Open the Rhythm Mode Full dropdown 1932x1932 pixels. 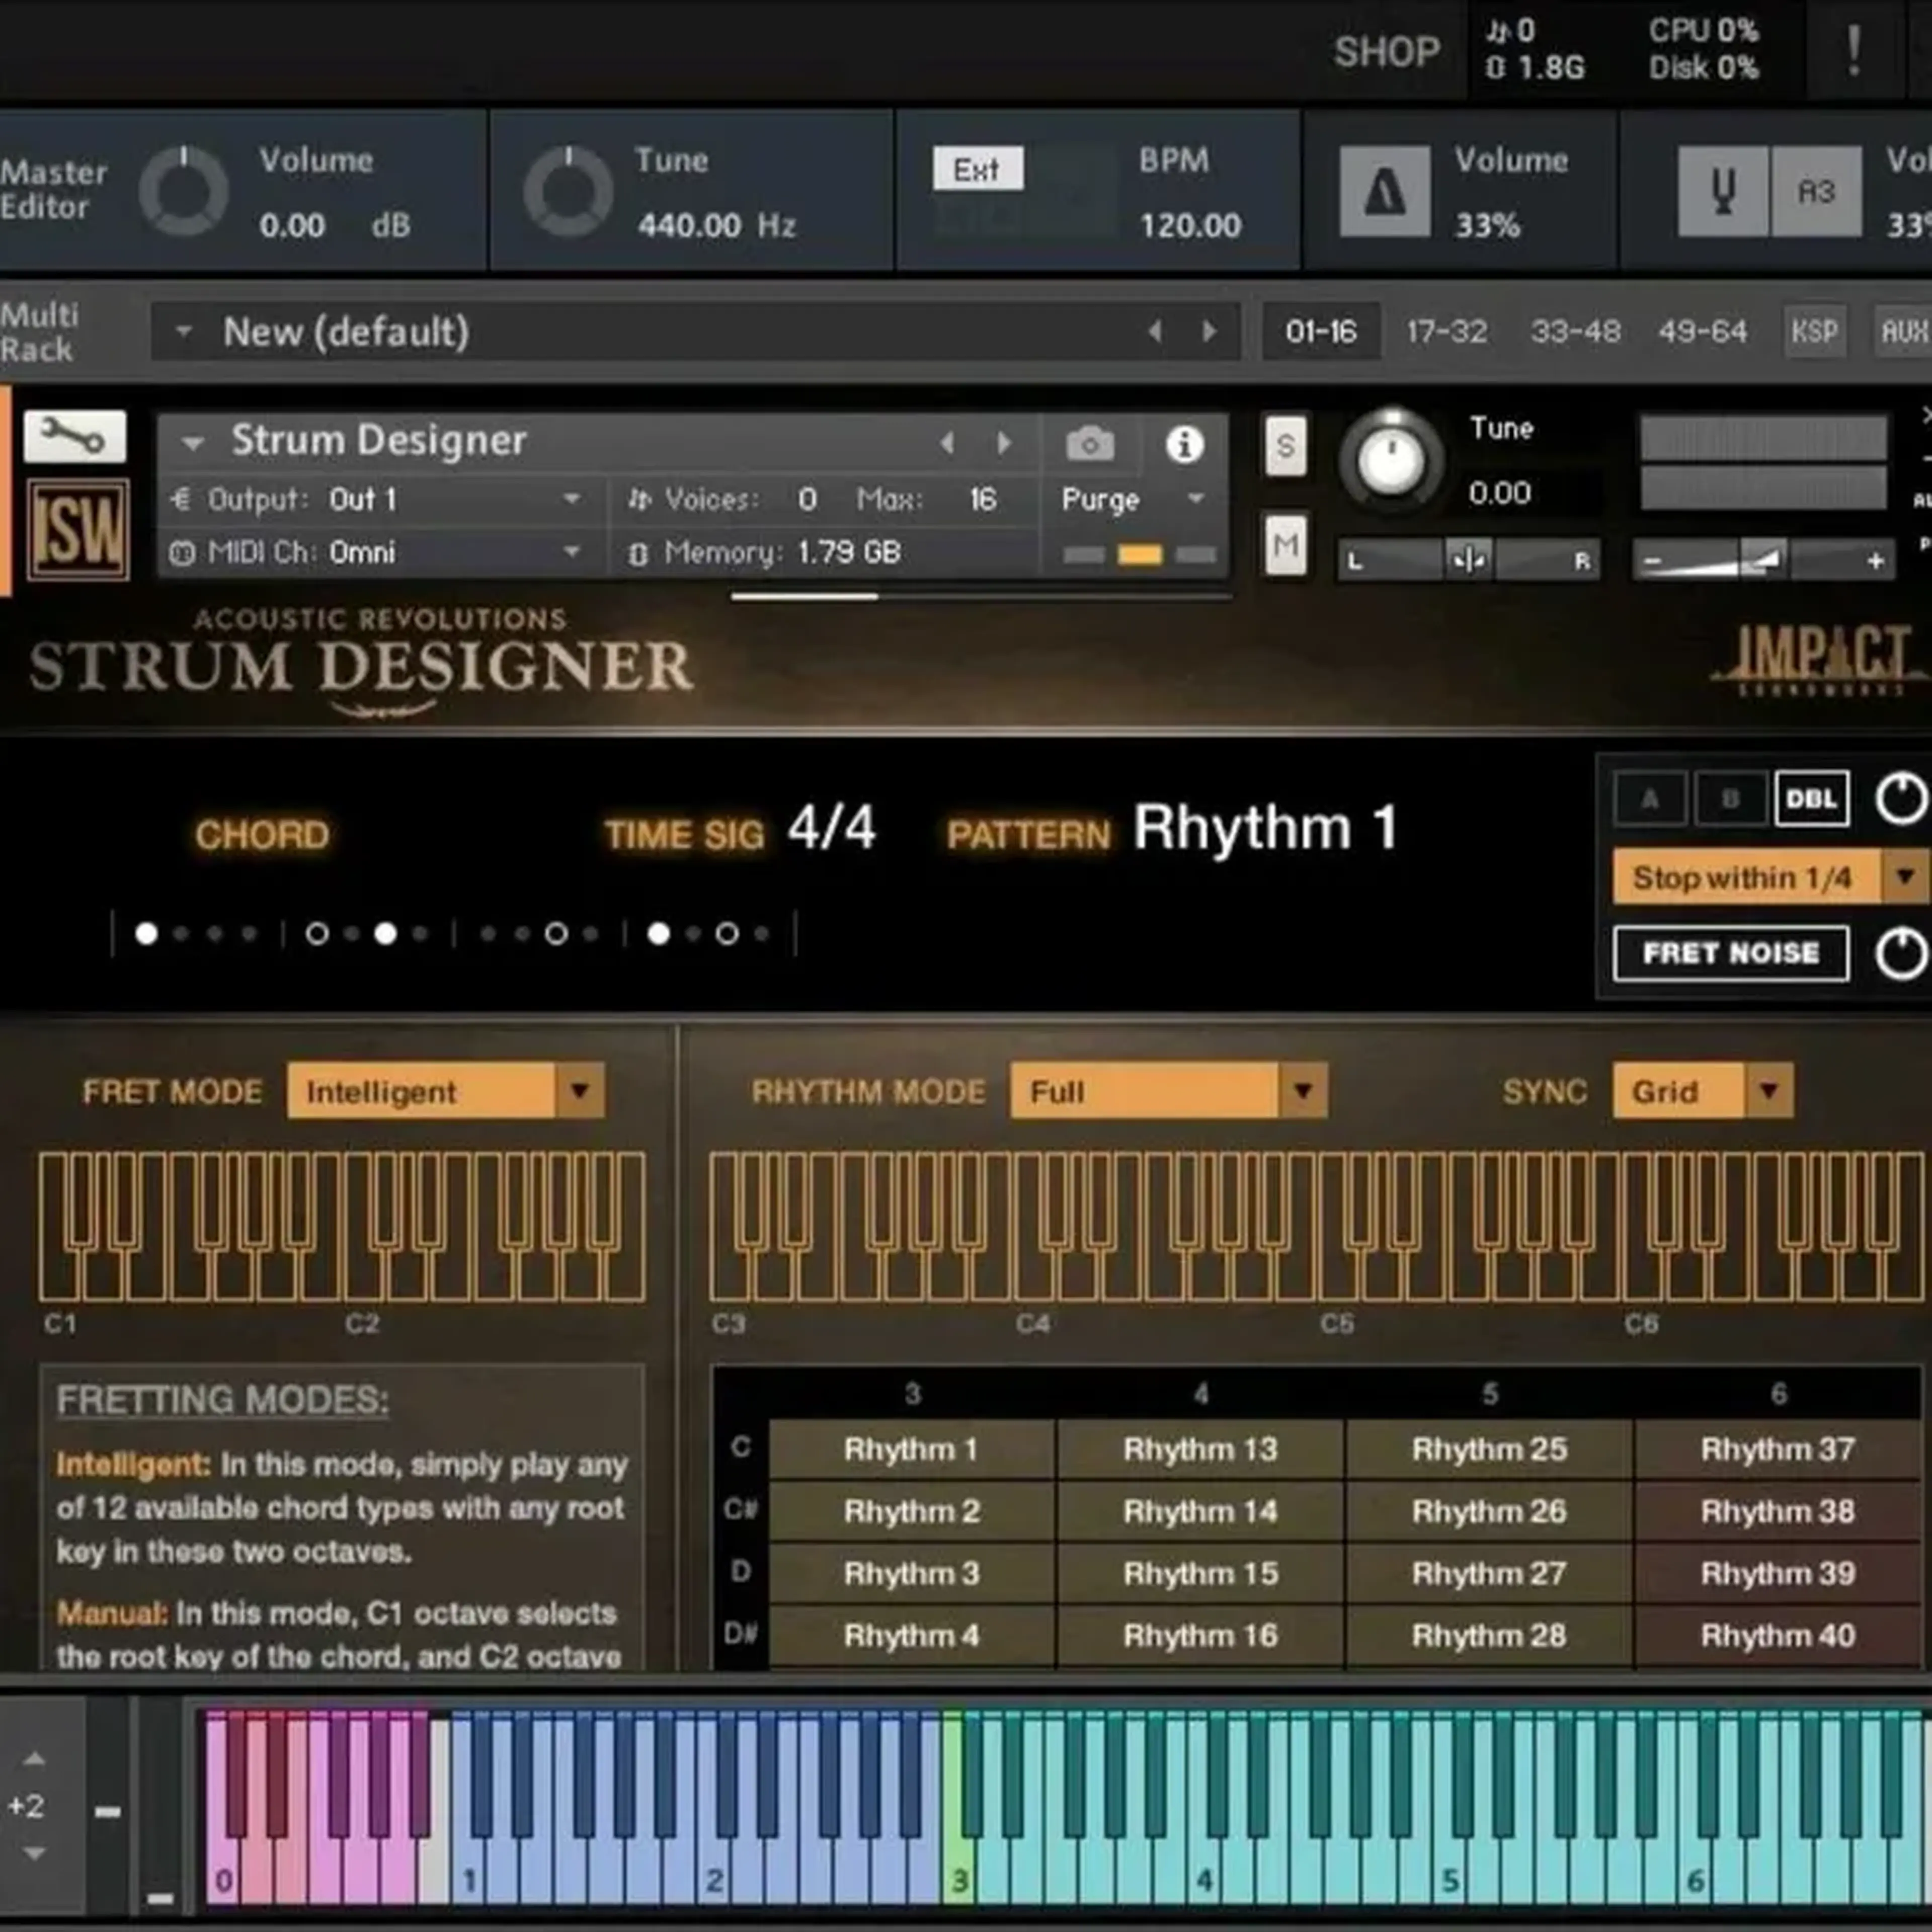coord(1169,1091)
